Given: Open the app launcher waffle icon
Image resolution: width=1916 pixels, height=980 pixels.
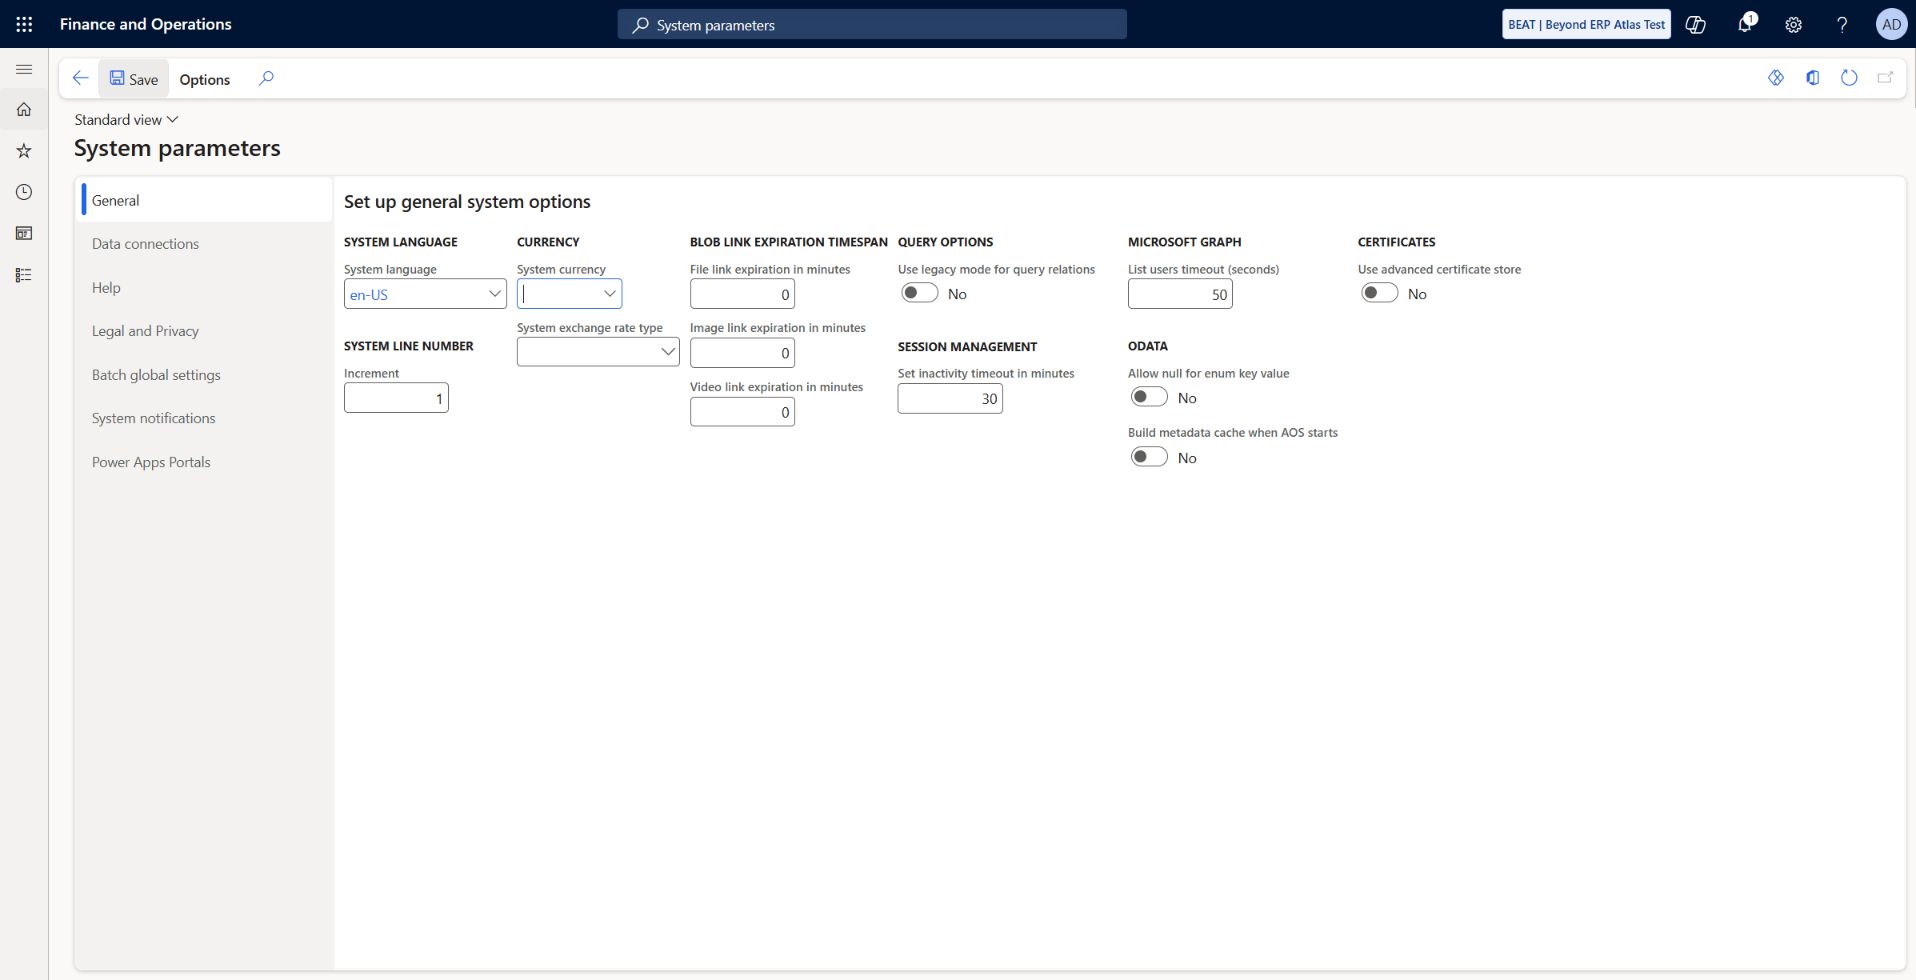Looking at the screenshot, I should (24, 24).
